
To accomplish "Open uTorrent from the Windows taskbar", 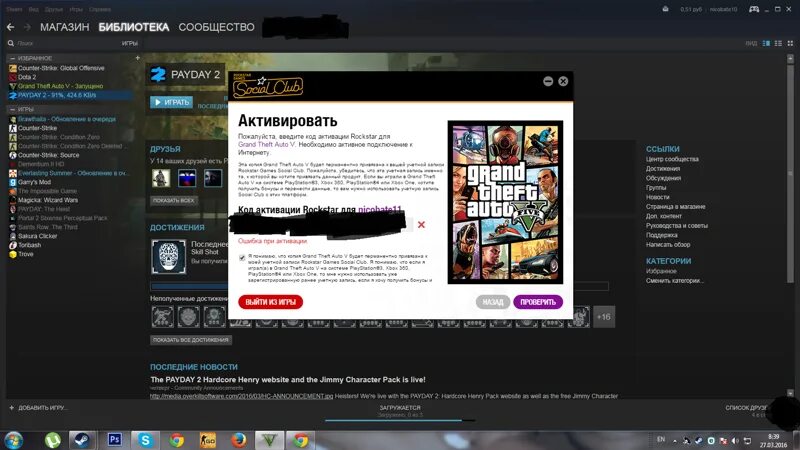I will coord(53,440).
